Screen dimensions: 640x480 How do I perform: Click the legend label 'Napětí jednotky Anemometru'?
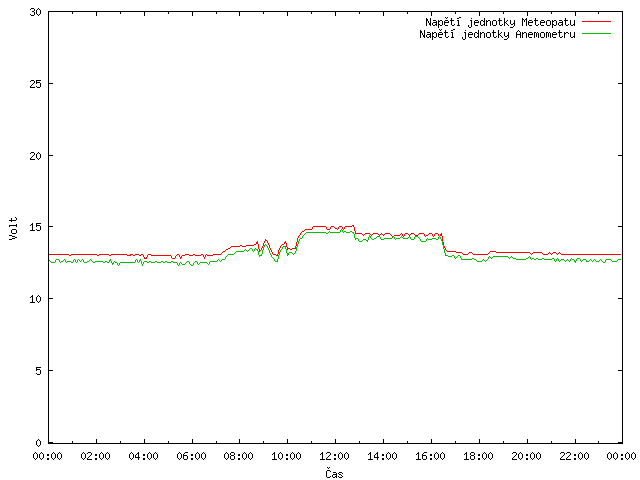click(x=497, y=34)
